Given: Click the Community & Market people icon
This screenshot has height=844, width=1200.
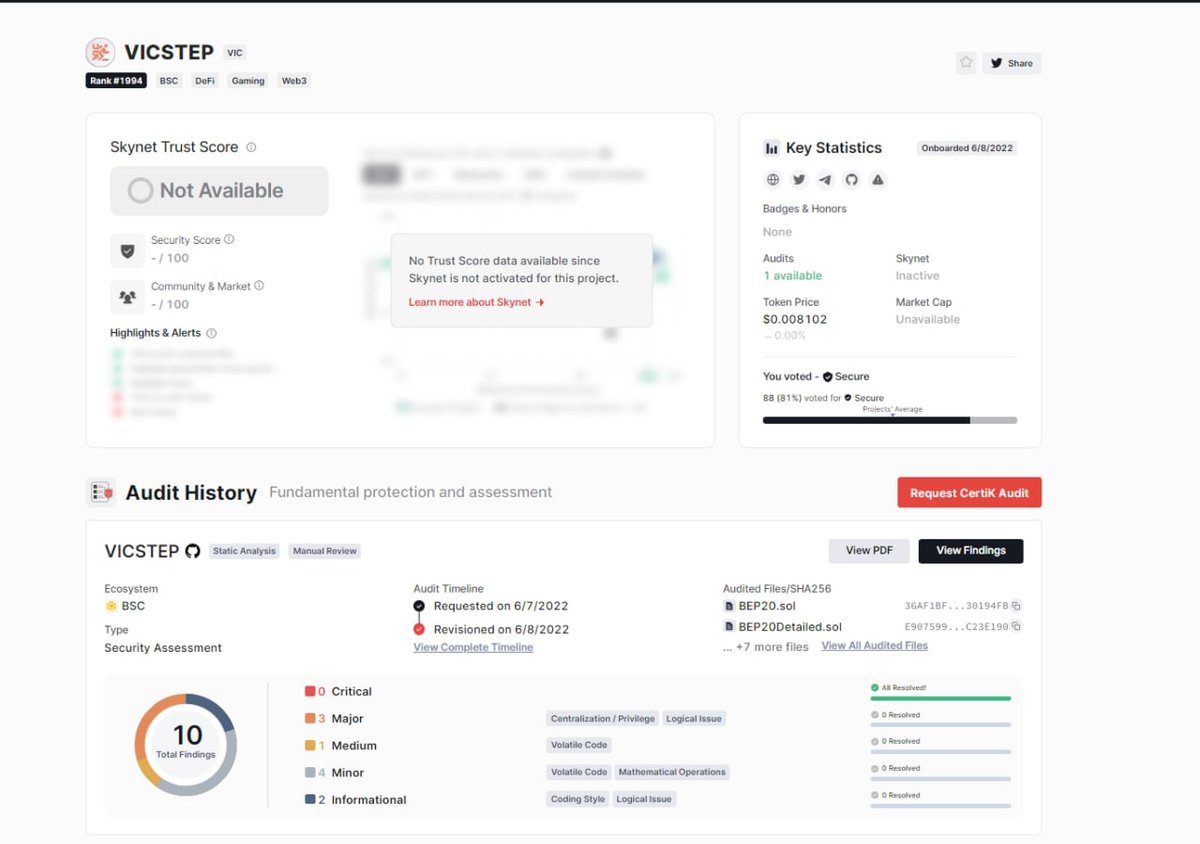Looking at the screenshot, I should [127, 297].
